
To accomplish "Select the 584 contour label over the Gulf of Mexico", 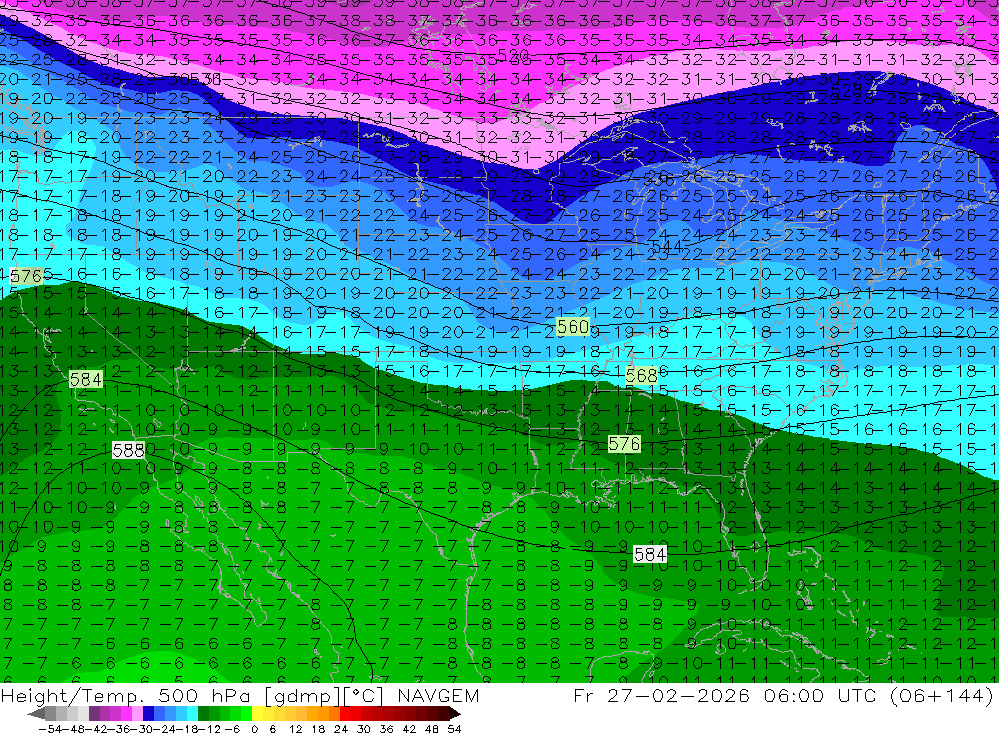I will pos(650,554).
